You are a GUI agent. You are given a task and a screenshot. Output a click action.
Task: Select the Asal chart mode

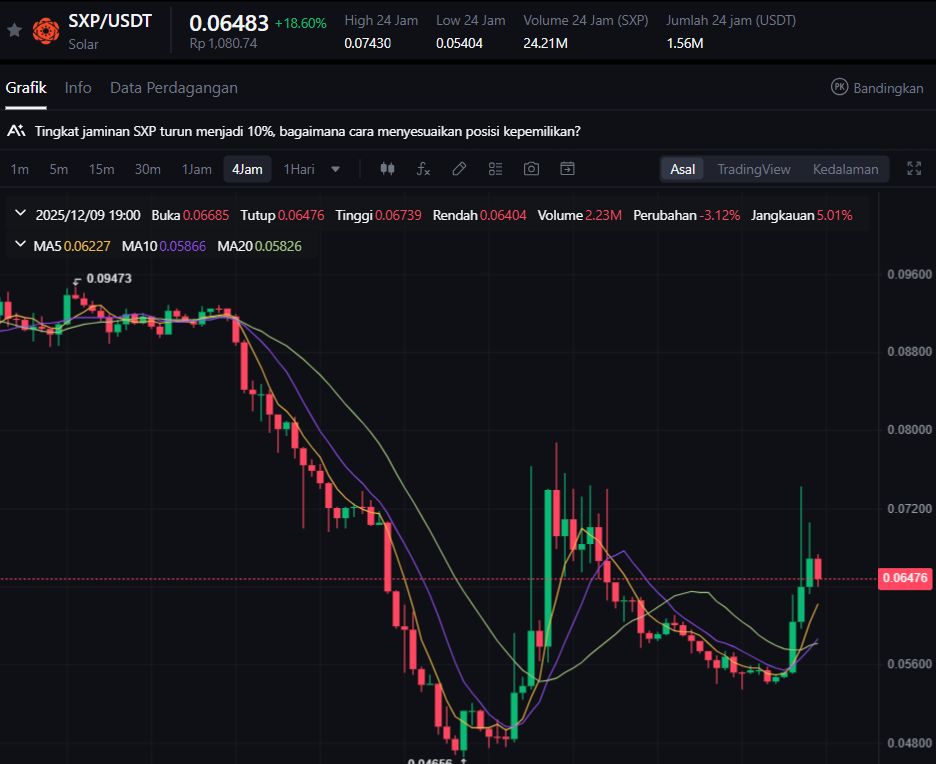tap(683, 169)
